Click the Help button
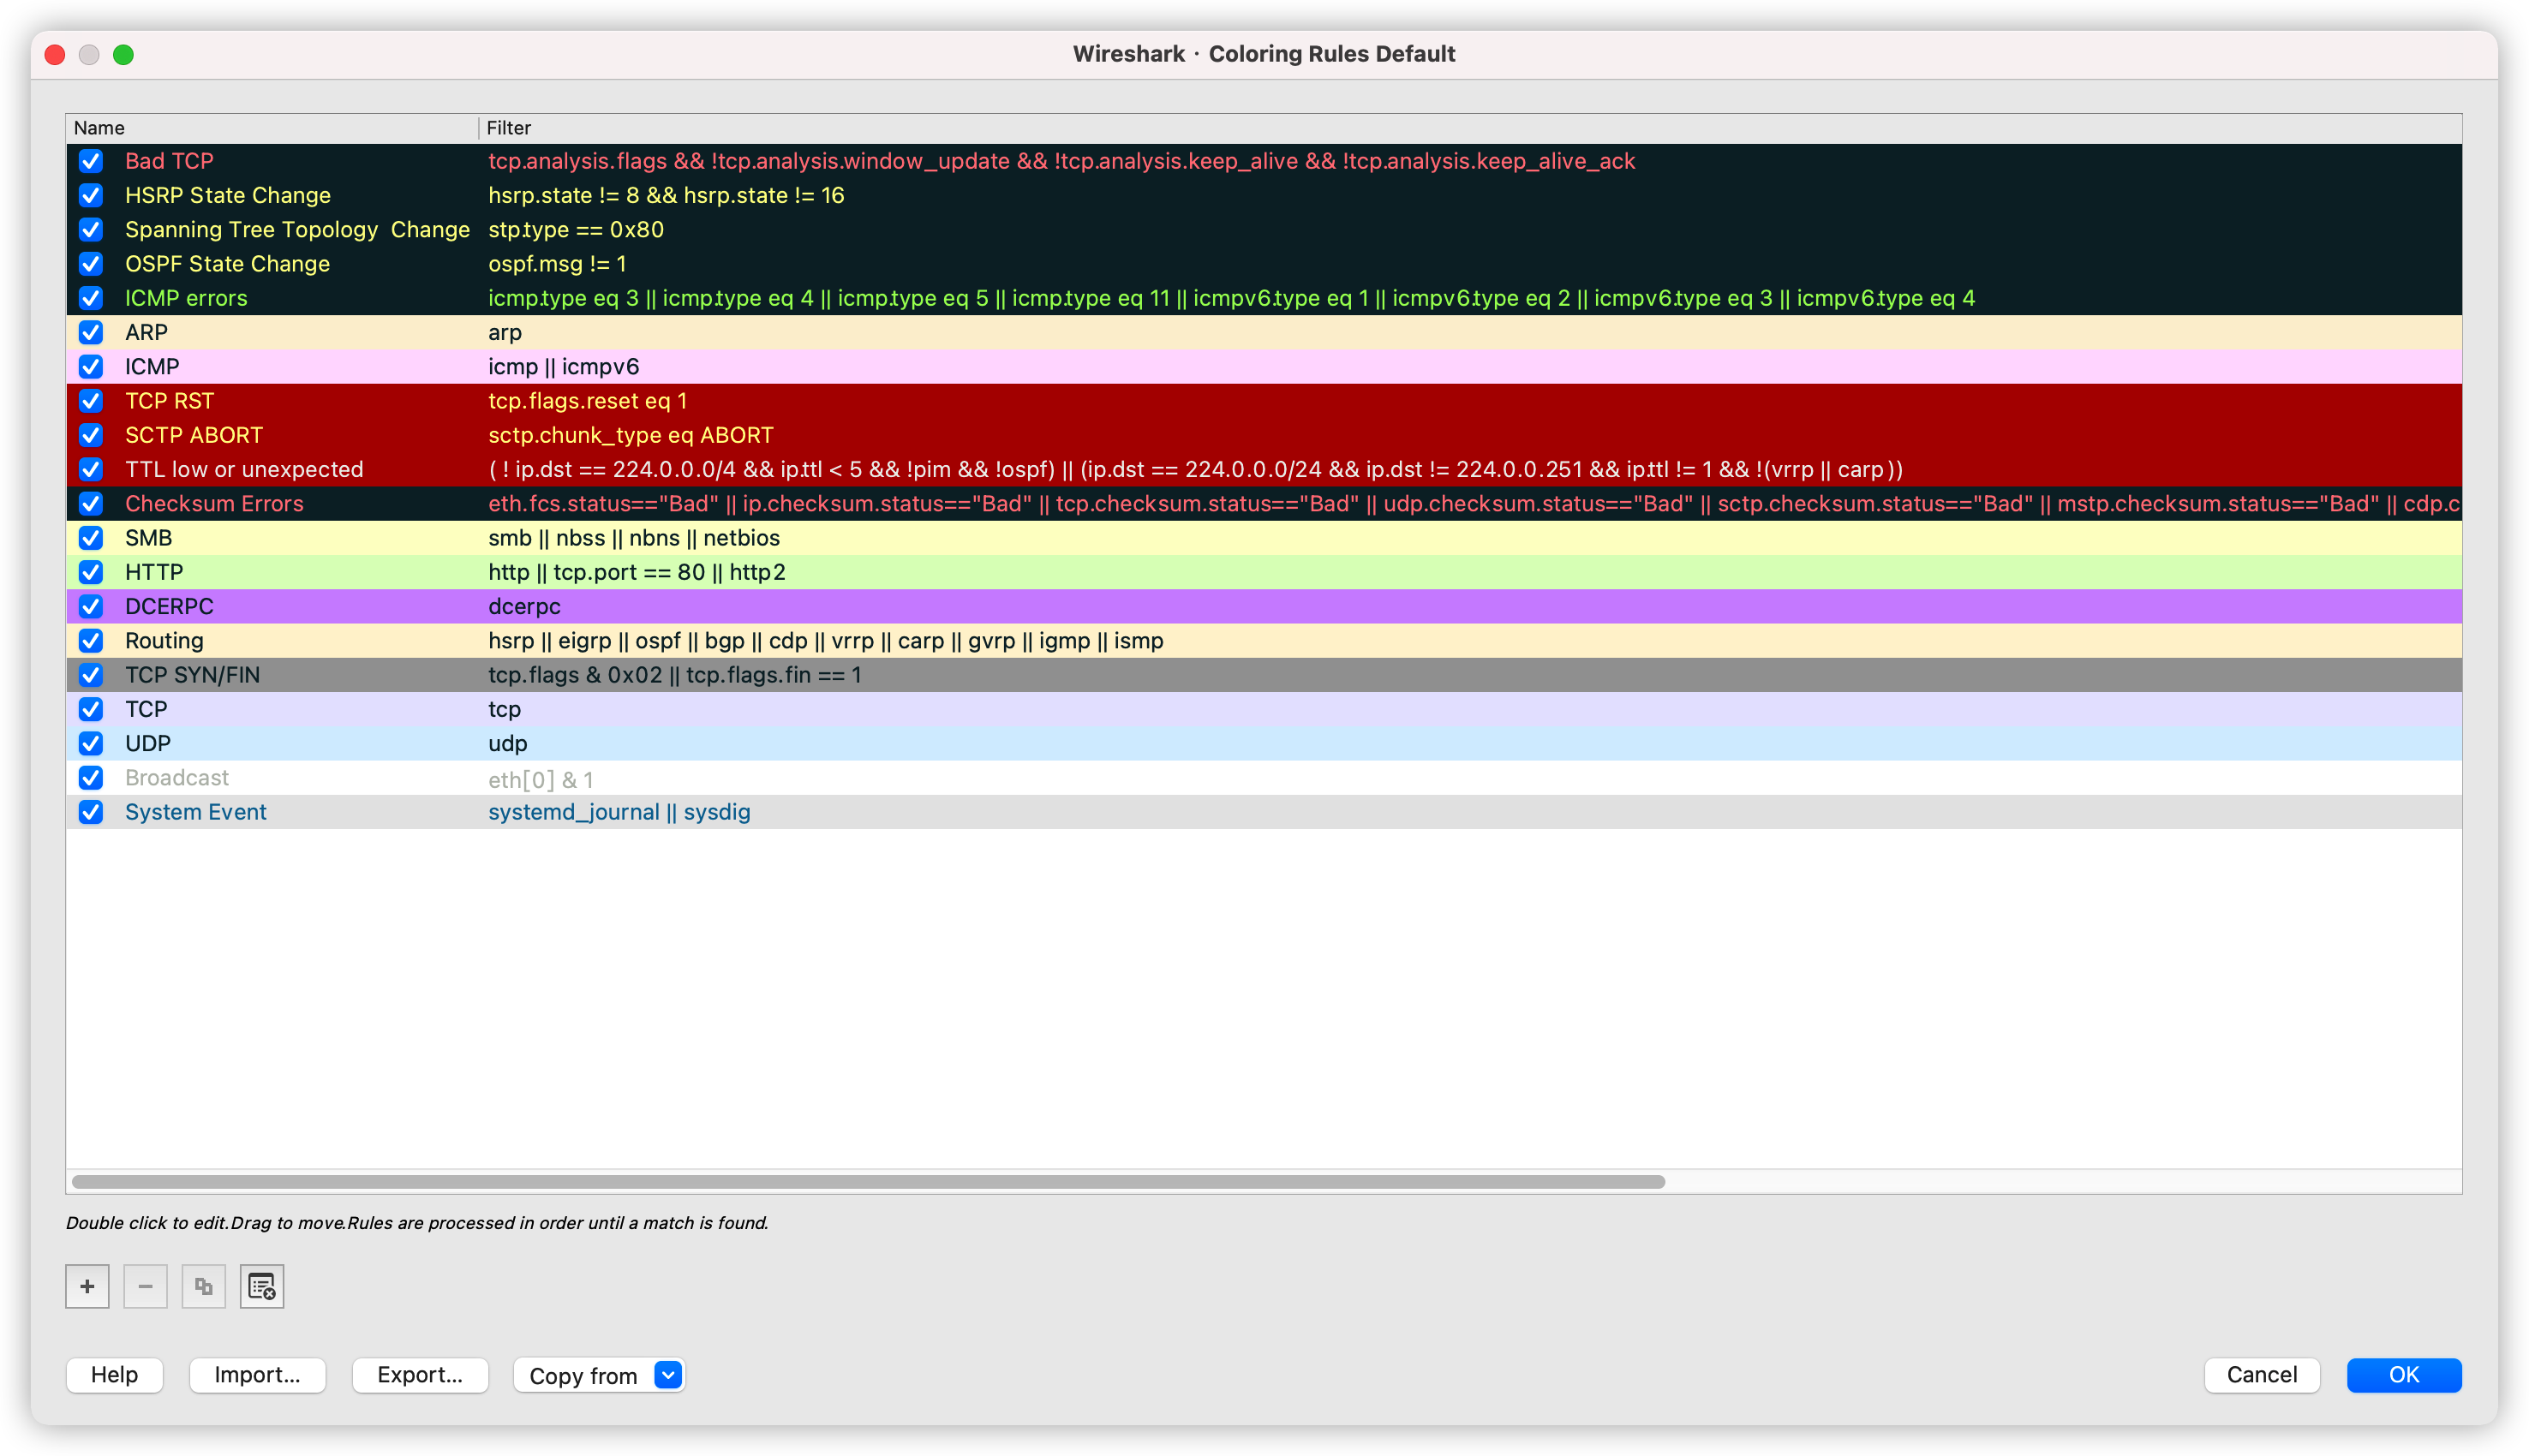2529x1456 pixels. click(115, 1375)
